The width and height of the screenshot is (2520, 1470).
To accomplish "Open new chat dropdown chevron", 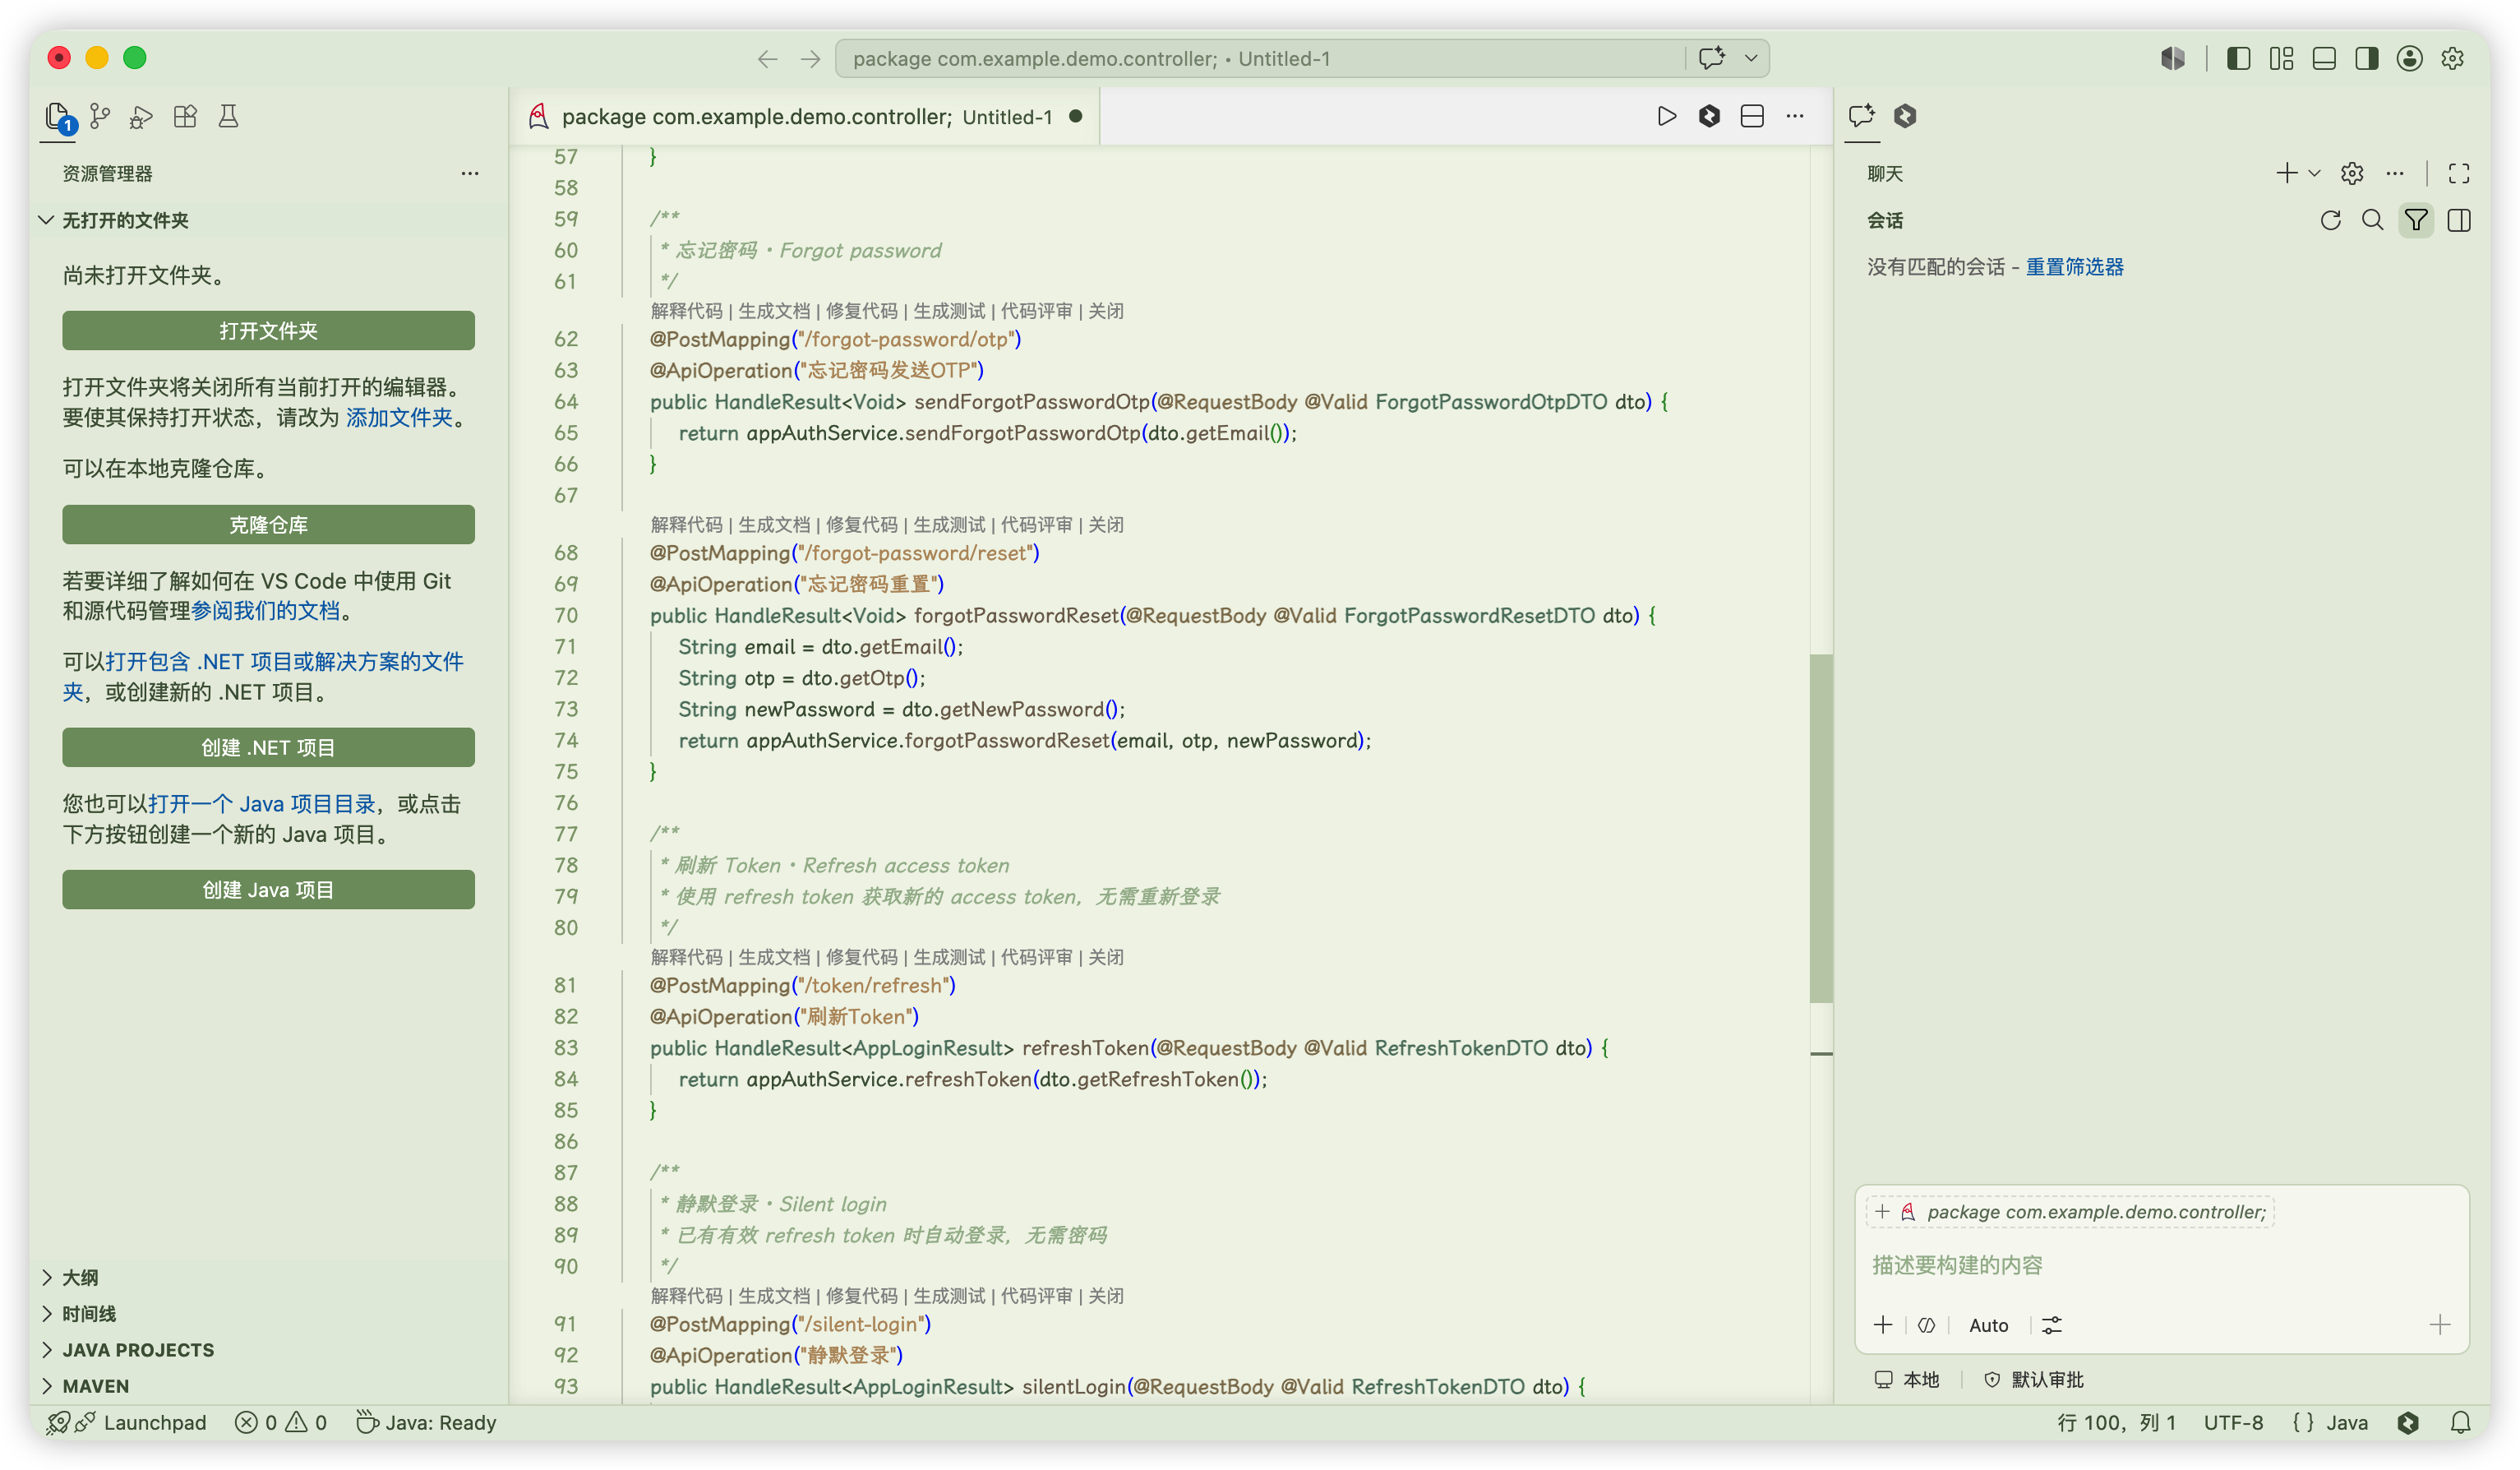I will 2314,174.
